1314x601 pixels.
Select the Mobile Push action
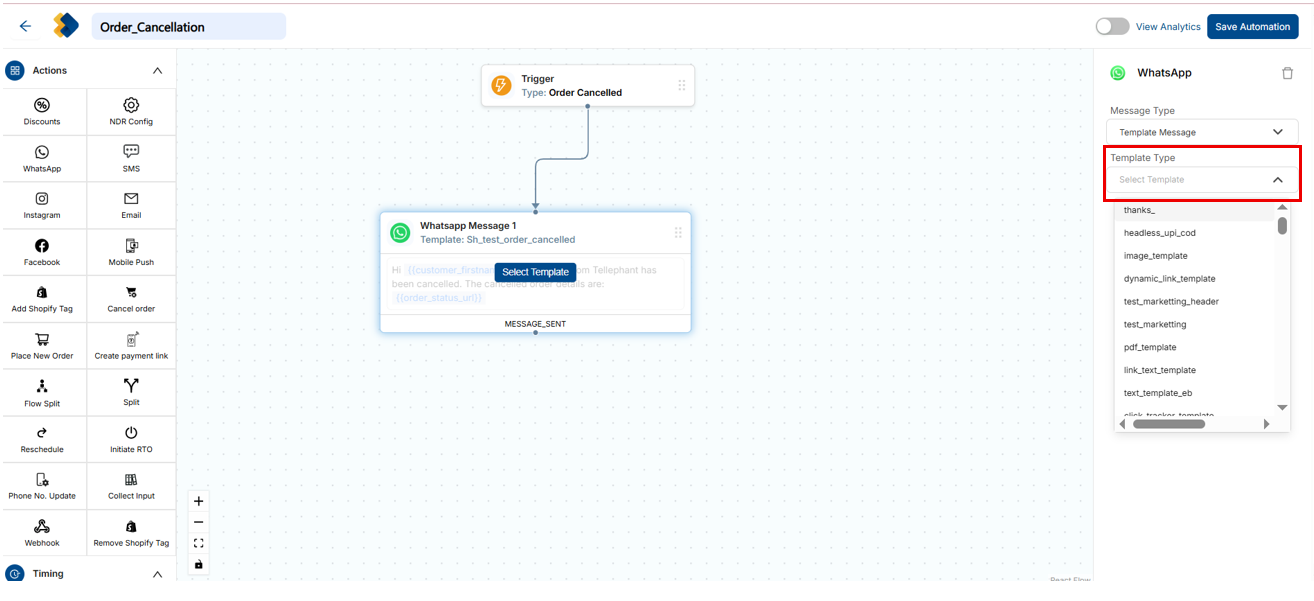131,253
